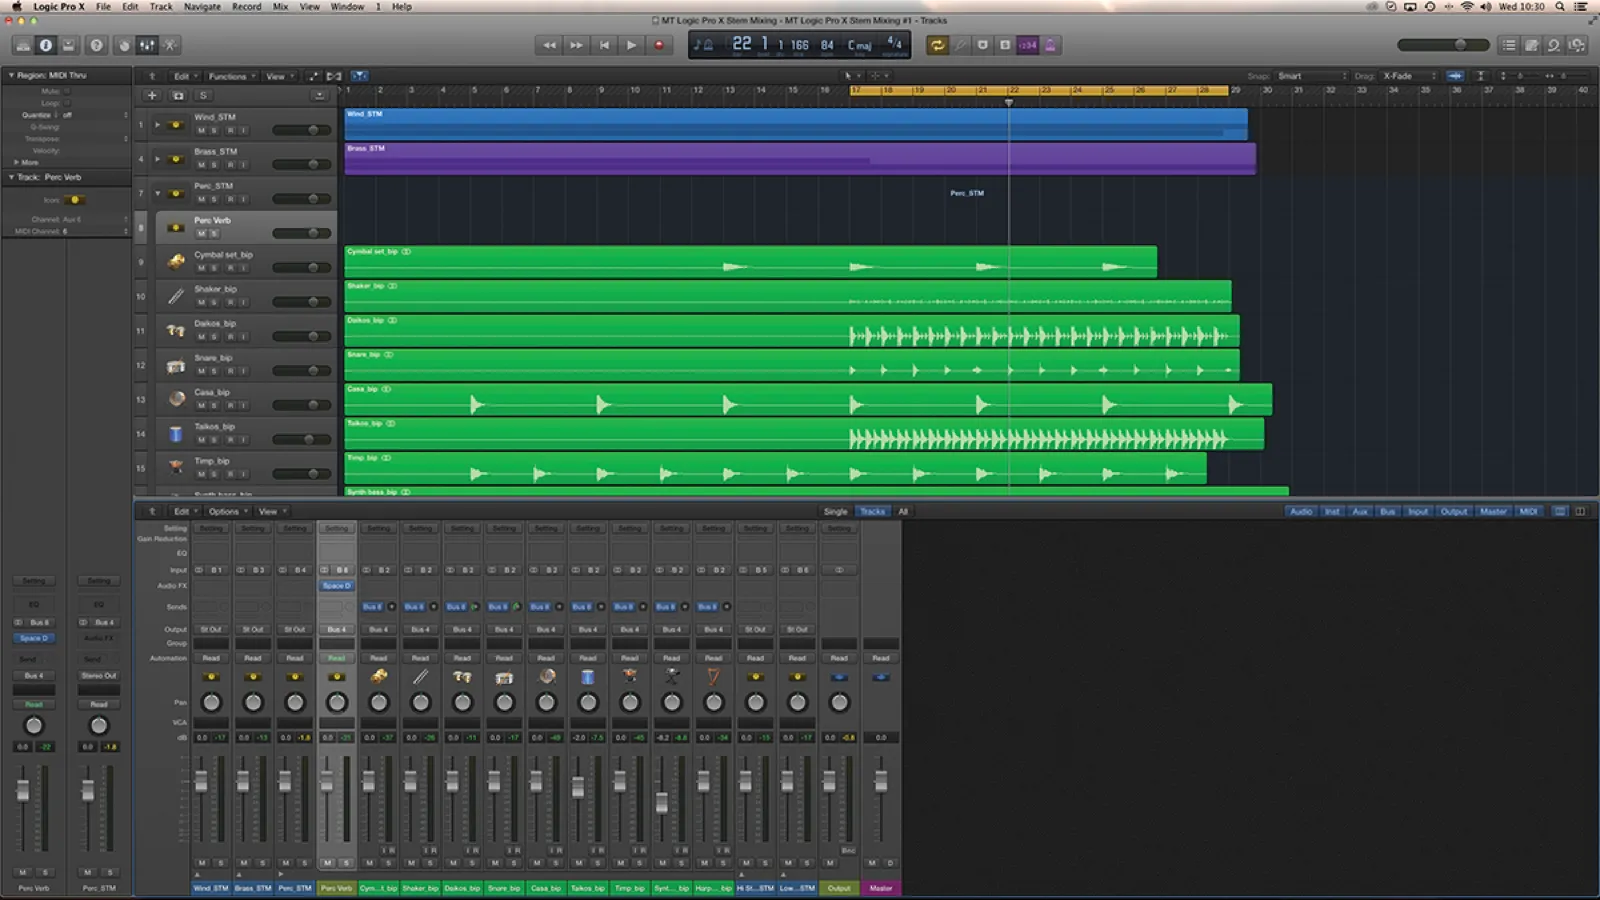This screenshot has width=1600, height=900.
Task: Open the Functions menu in Tracks area
Action: pos(230,76)
